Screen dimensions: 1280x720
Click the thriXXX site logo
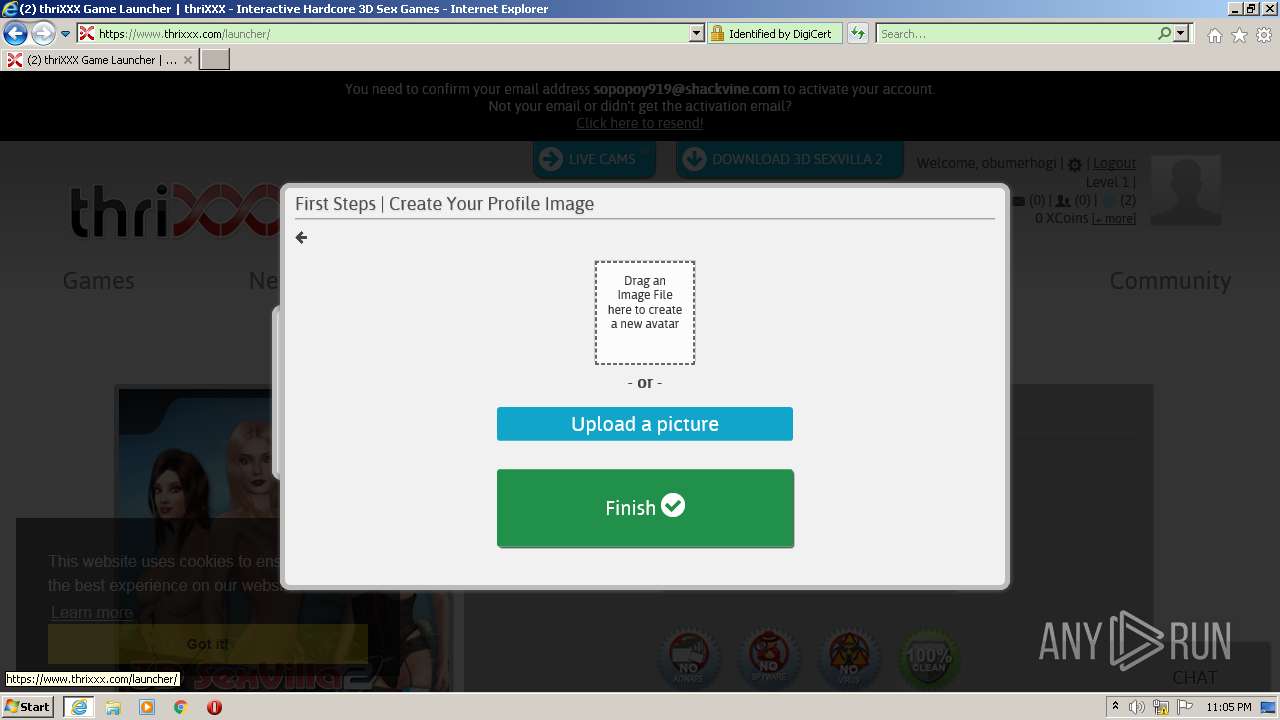point(175,211)
